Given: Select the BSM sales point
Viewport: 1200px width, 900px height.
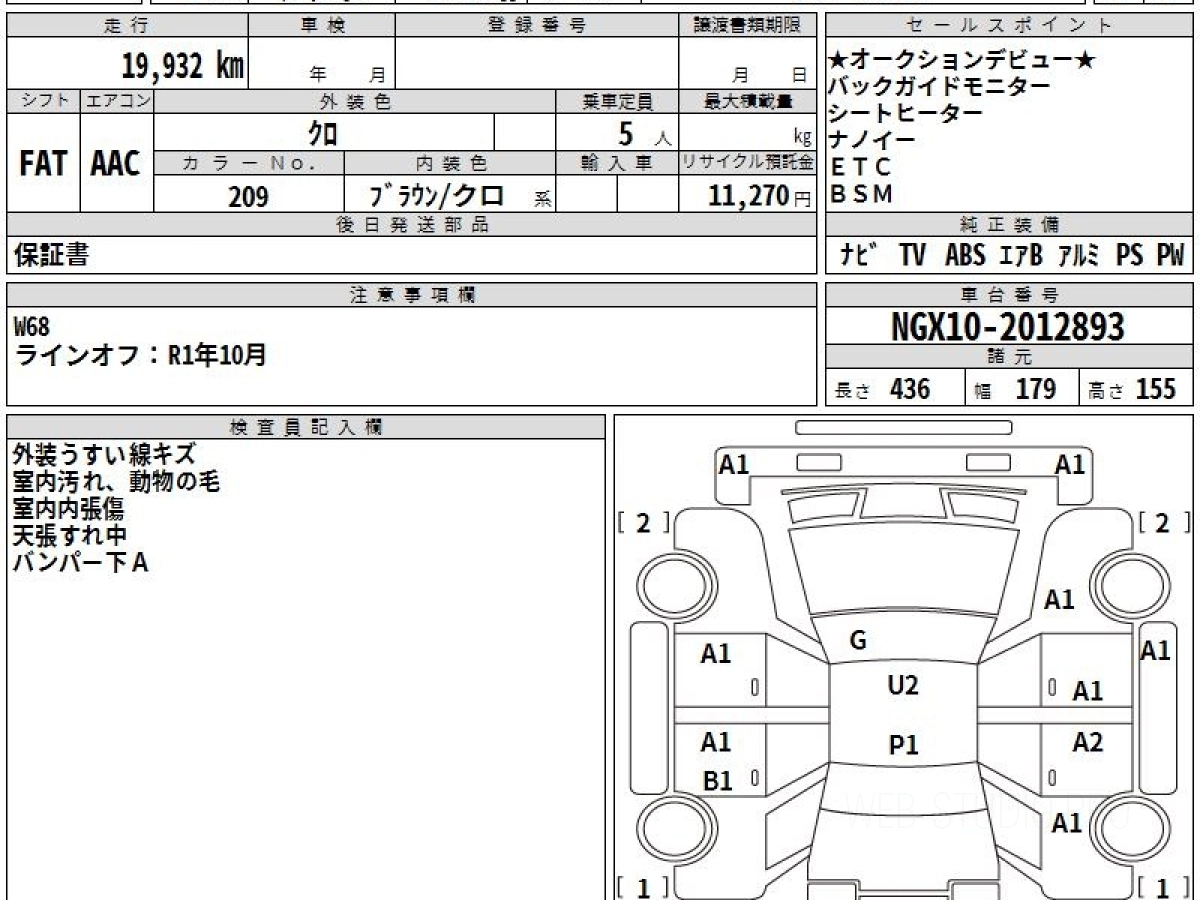Looking at the screenshot, I should click(x=862, y=194).
